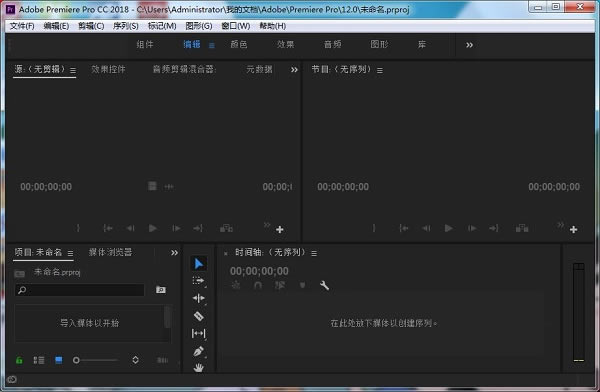
Task: Switch to 音频 workspace
Action: 333,44
